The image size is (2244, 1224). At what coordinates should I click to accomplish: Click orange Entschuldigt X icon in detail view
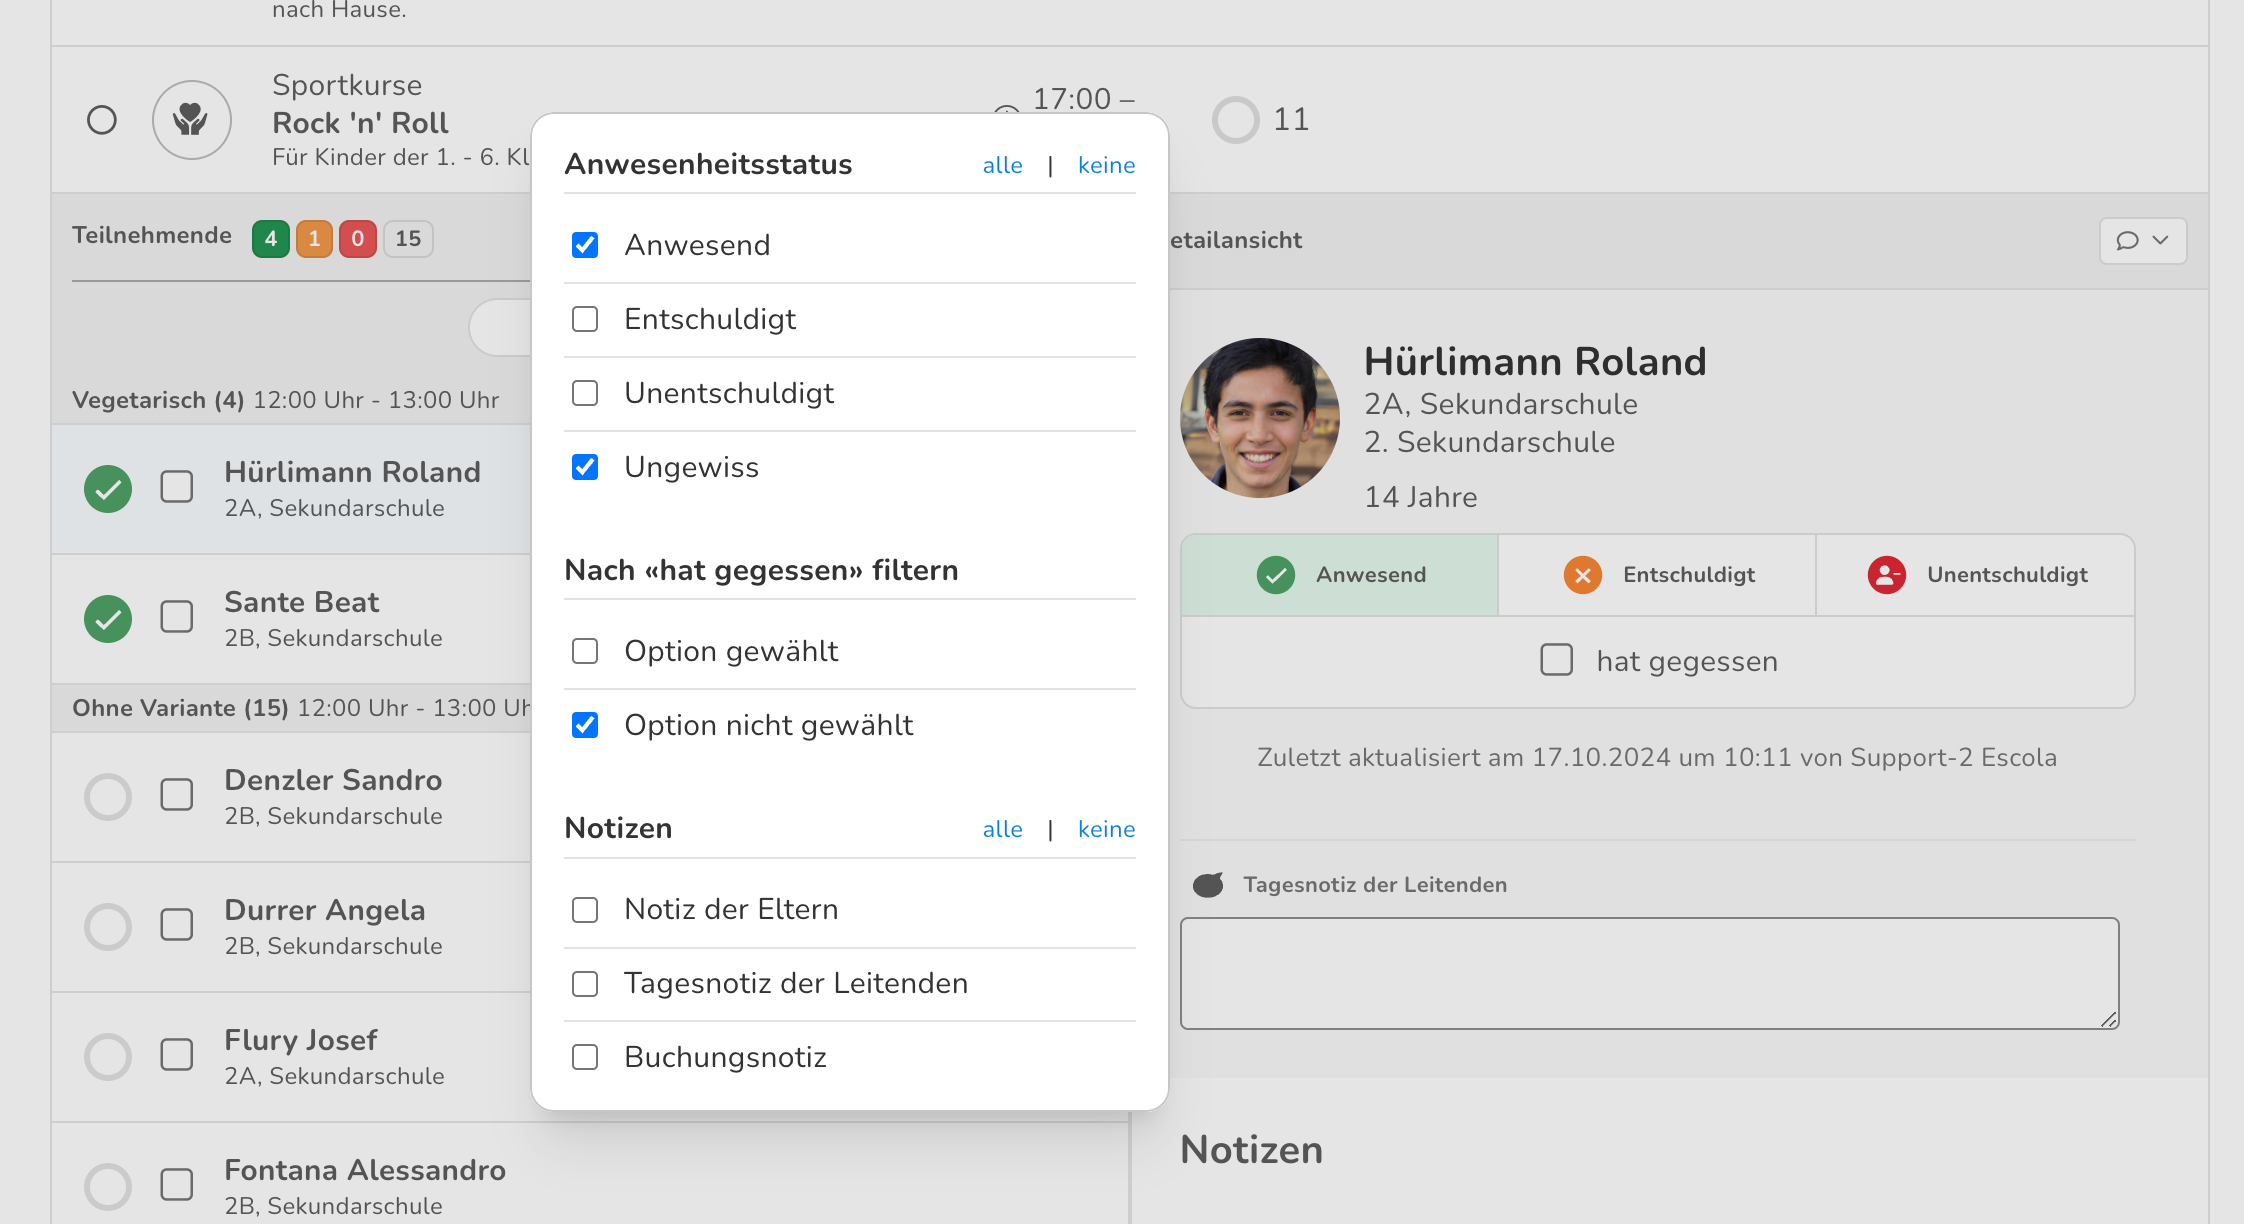1582,575
